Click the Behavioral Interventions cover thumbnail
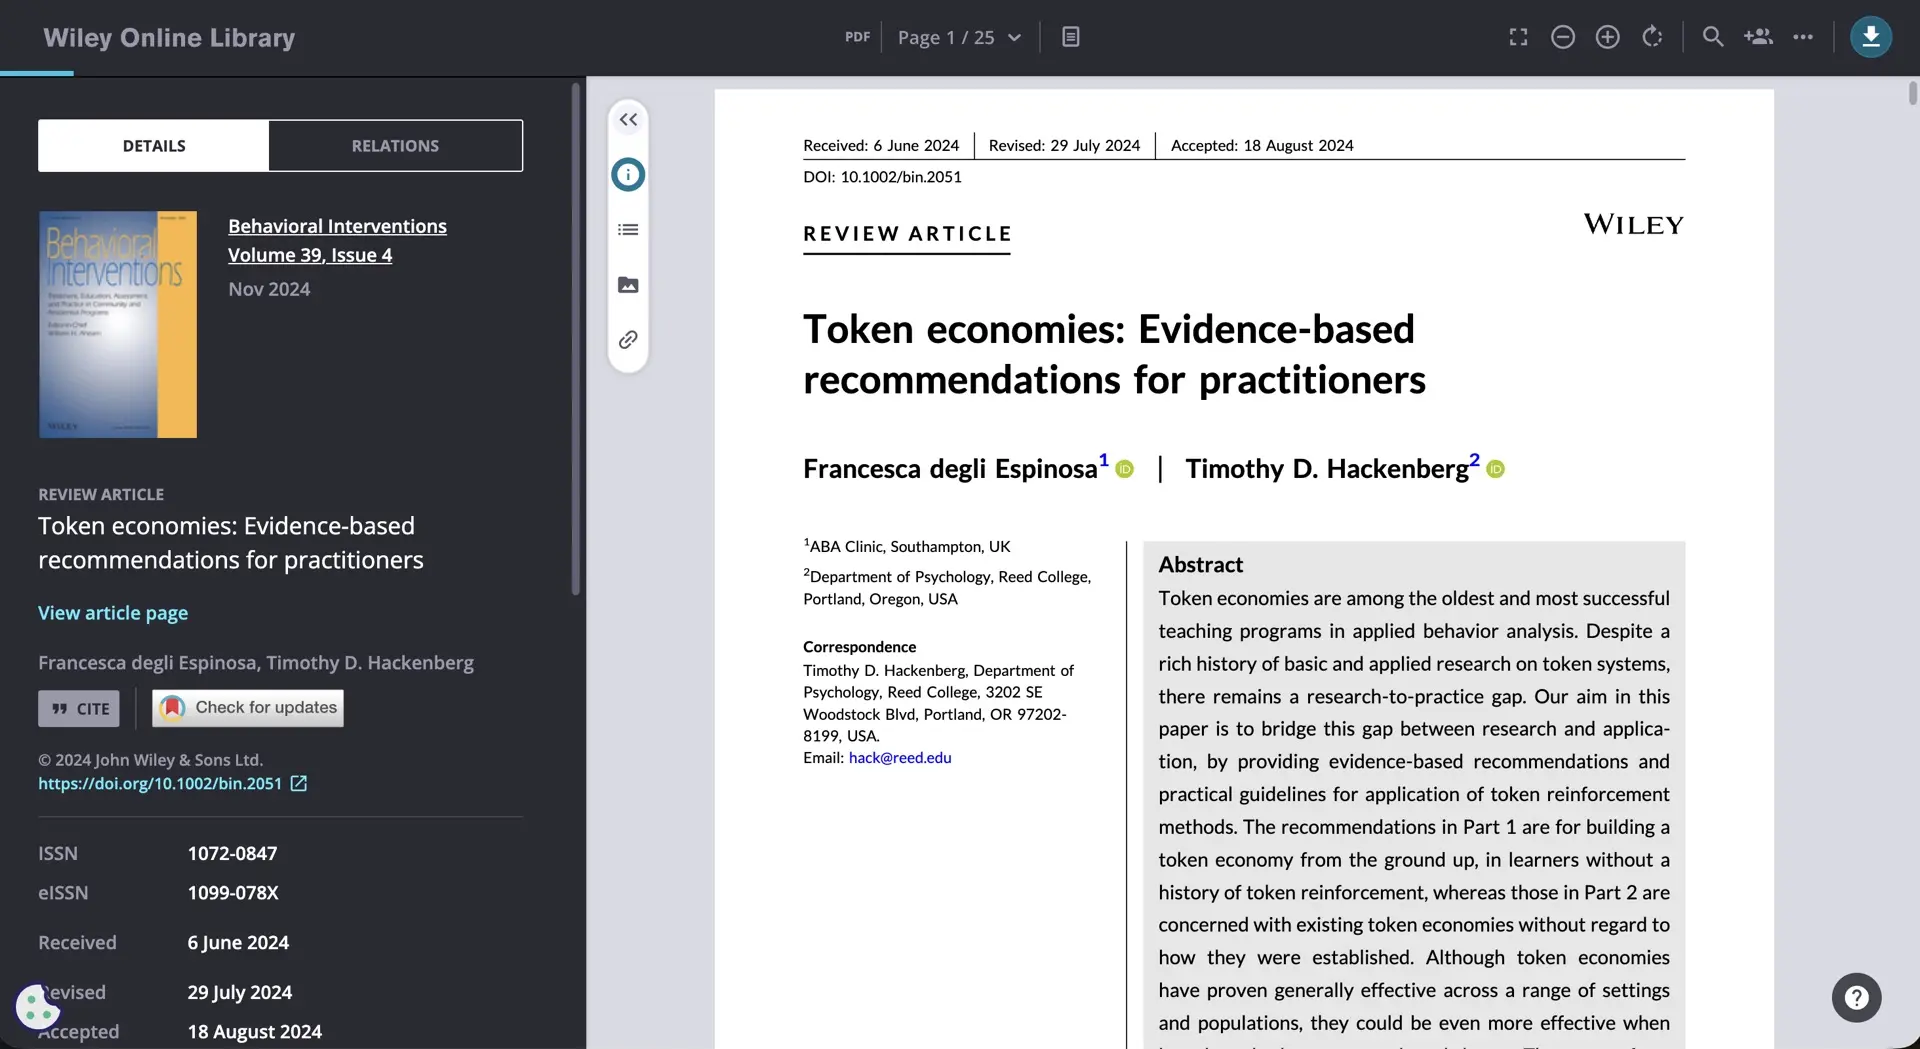 (118, 324)
